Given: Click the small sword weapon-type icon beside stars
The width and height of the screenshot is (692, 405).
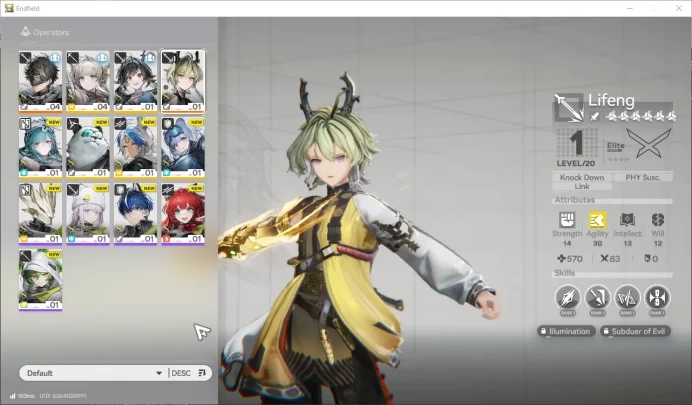Looking at the screenshot, I should tap(594, 116).
